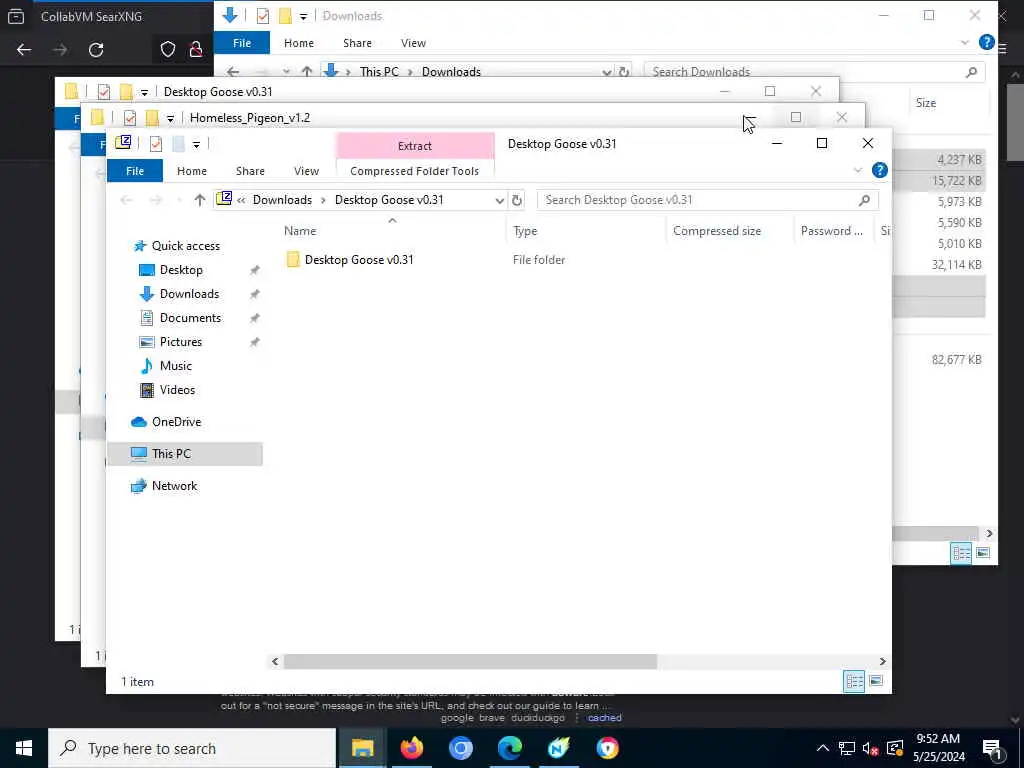This screenshot has height=768, width=1024.
Task: Click This PC breadcrumb in Downloads window
Action: [379, 72]
